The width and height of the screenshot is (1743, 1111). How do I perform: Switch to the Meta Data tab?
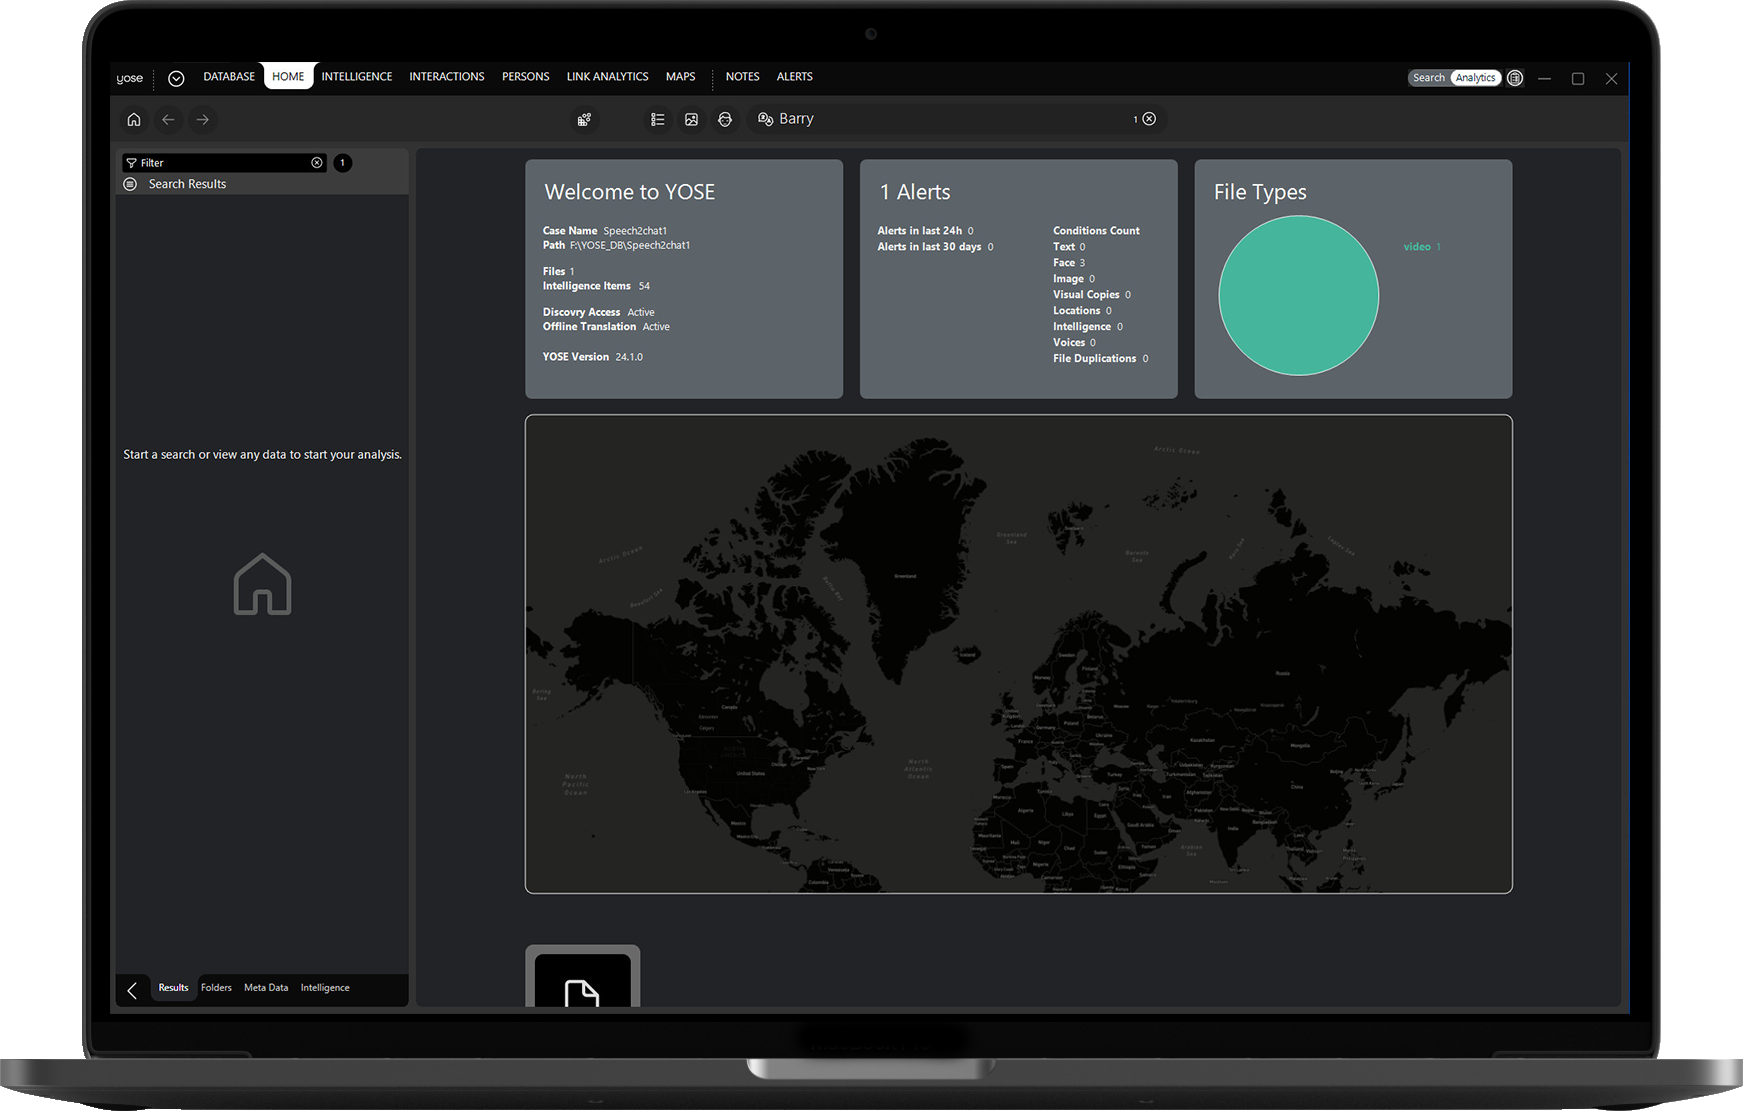point(266,988)
